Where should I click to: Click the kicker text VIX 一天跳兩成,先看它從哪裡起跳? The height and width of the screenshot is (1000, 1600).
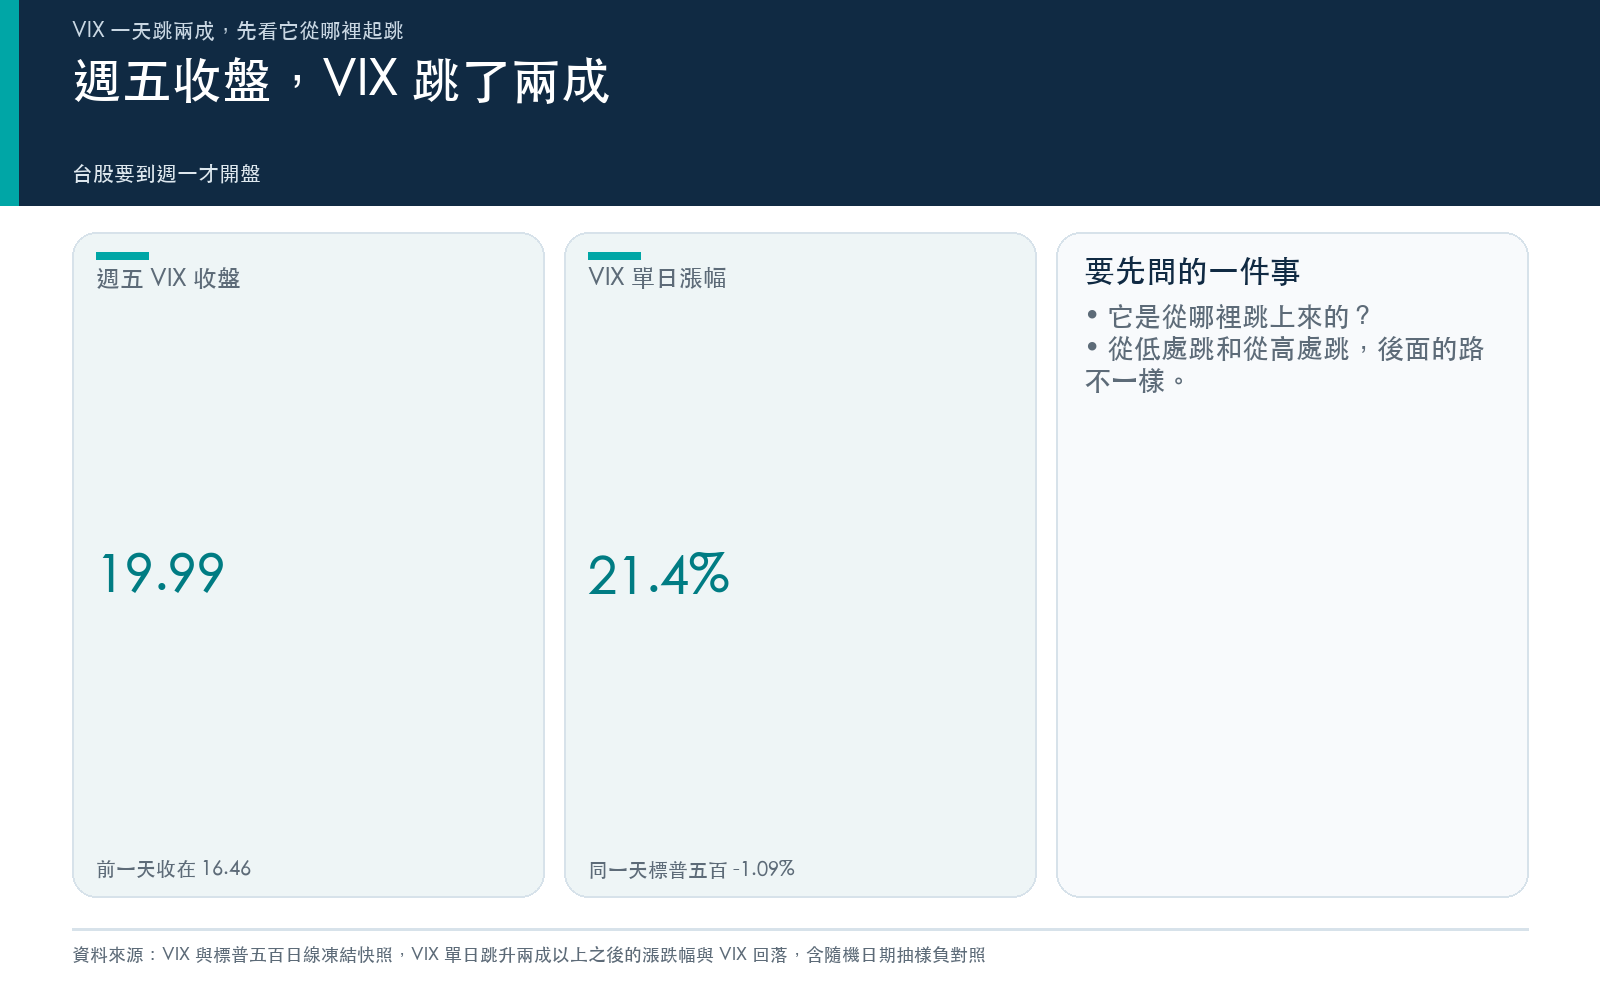pos(238,31)
